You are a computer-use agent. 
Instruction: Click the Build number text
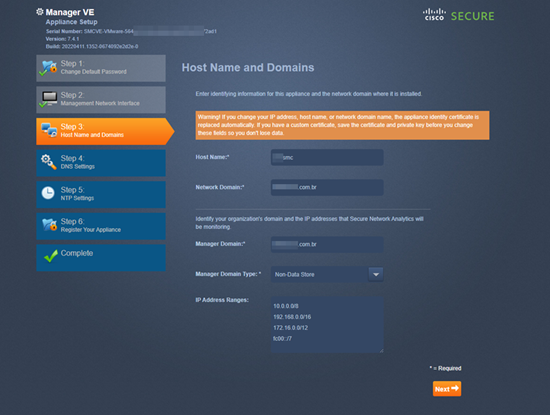point(92,46)
